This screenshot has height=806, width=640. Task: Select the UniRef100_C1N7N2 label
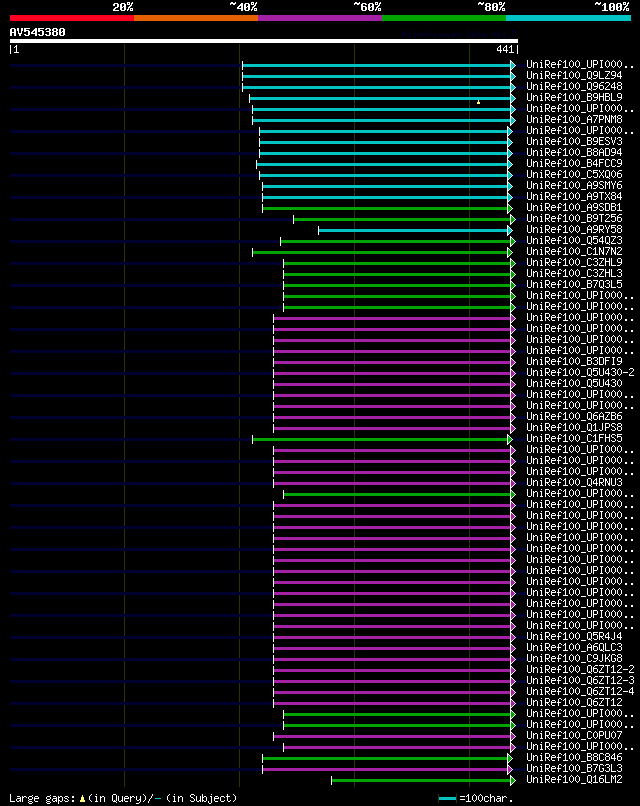point(574,251)
